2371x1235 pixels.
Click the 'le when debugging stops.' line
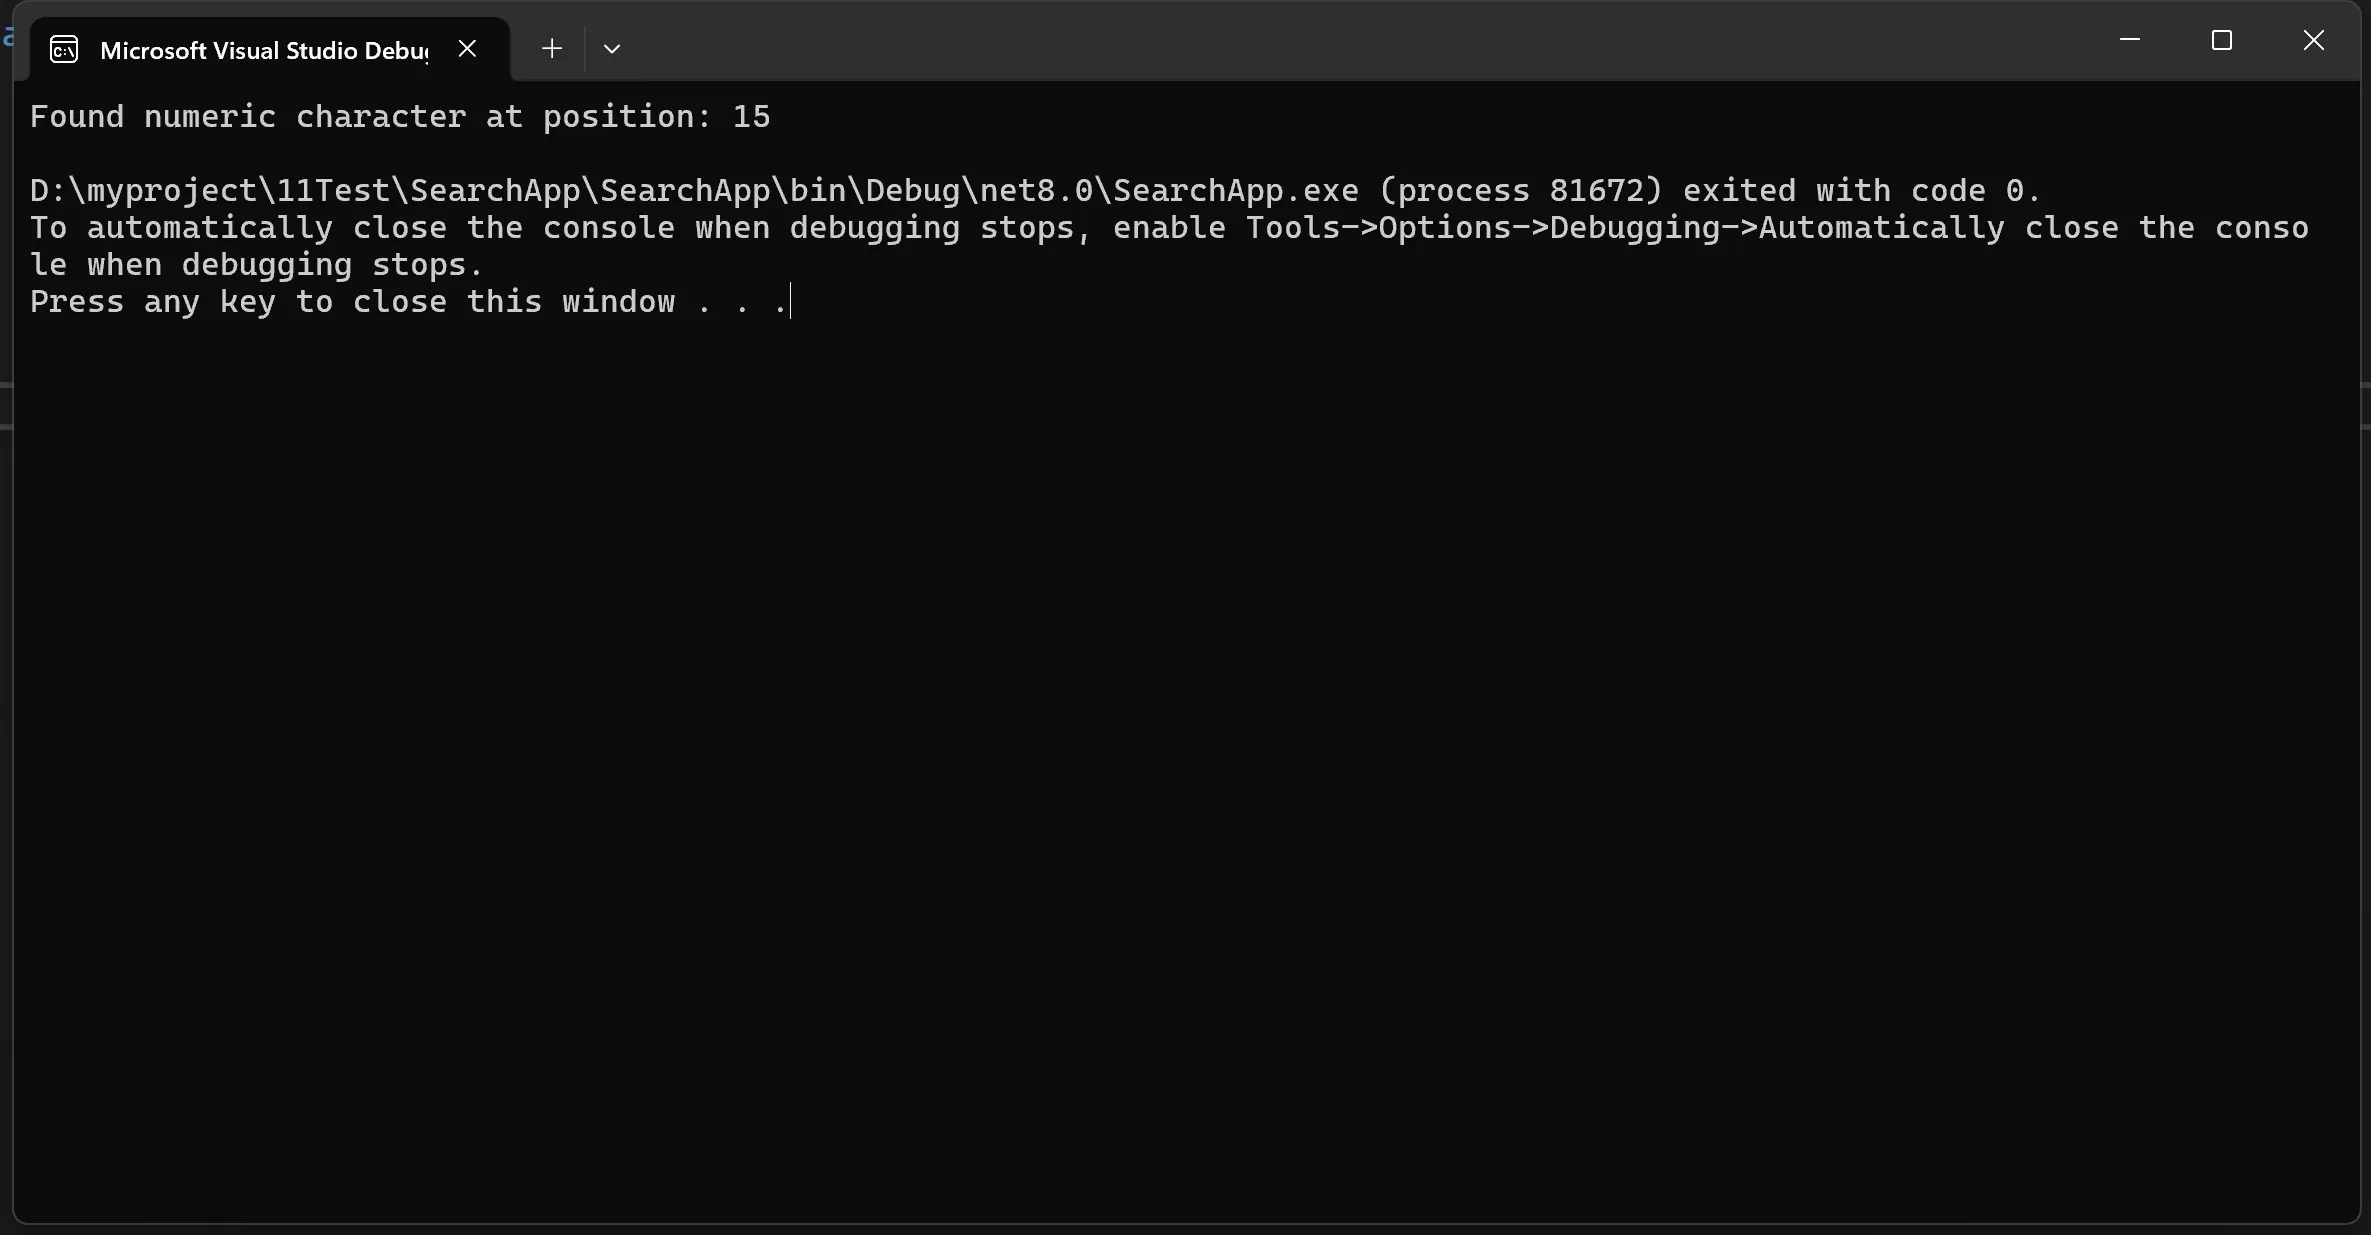click(x=257, y=264)
